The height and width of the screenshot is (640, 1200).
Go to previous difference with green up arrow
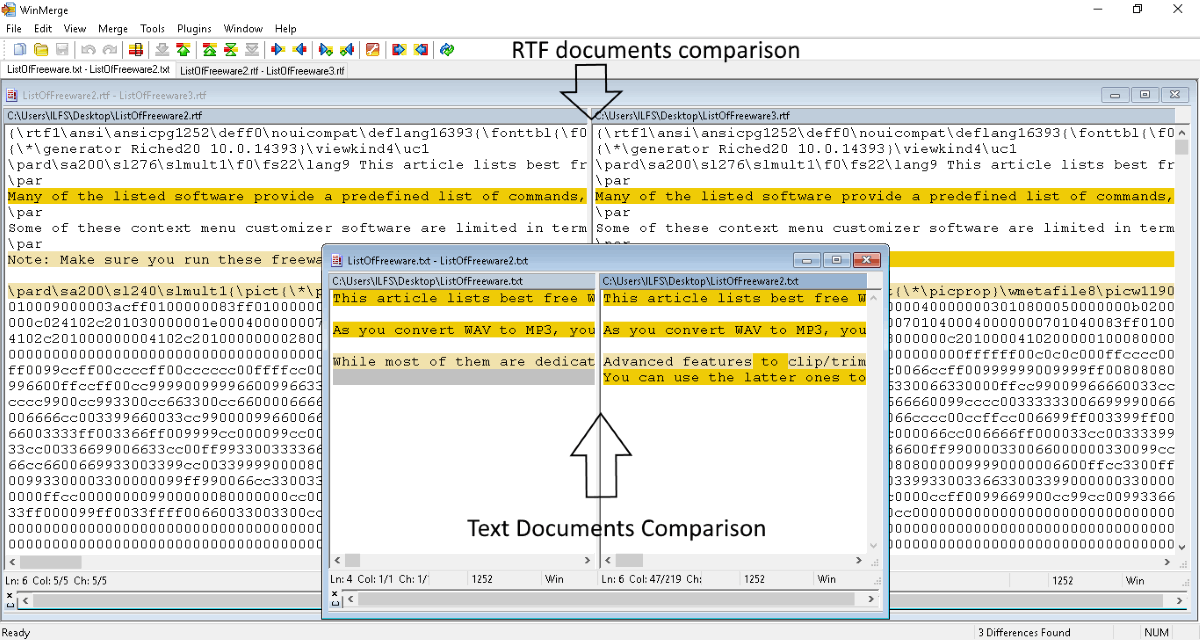click(183, 49)
